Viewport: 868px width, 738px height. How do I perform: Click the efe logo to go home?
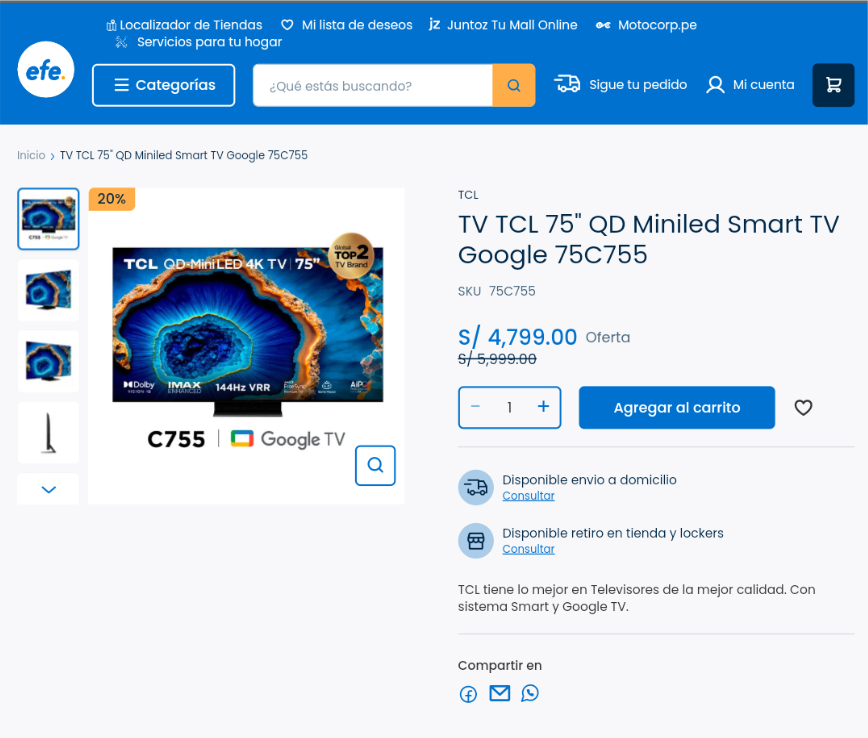pyautogui.click(x=45, y=70)
